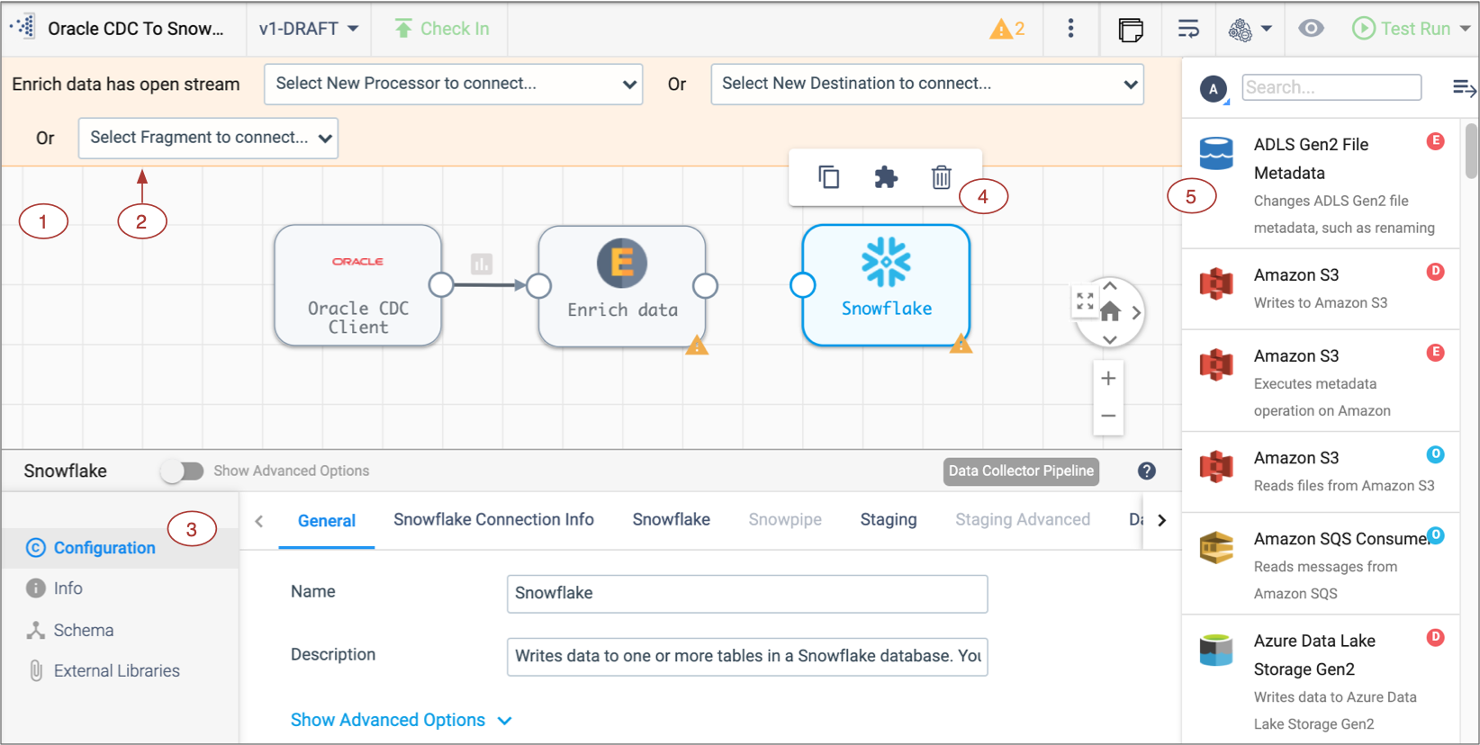The height and width of the screenshot is (745, 1480).
Task: Toggle Show Advanced Options switch
Action: pos(182,471)
